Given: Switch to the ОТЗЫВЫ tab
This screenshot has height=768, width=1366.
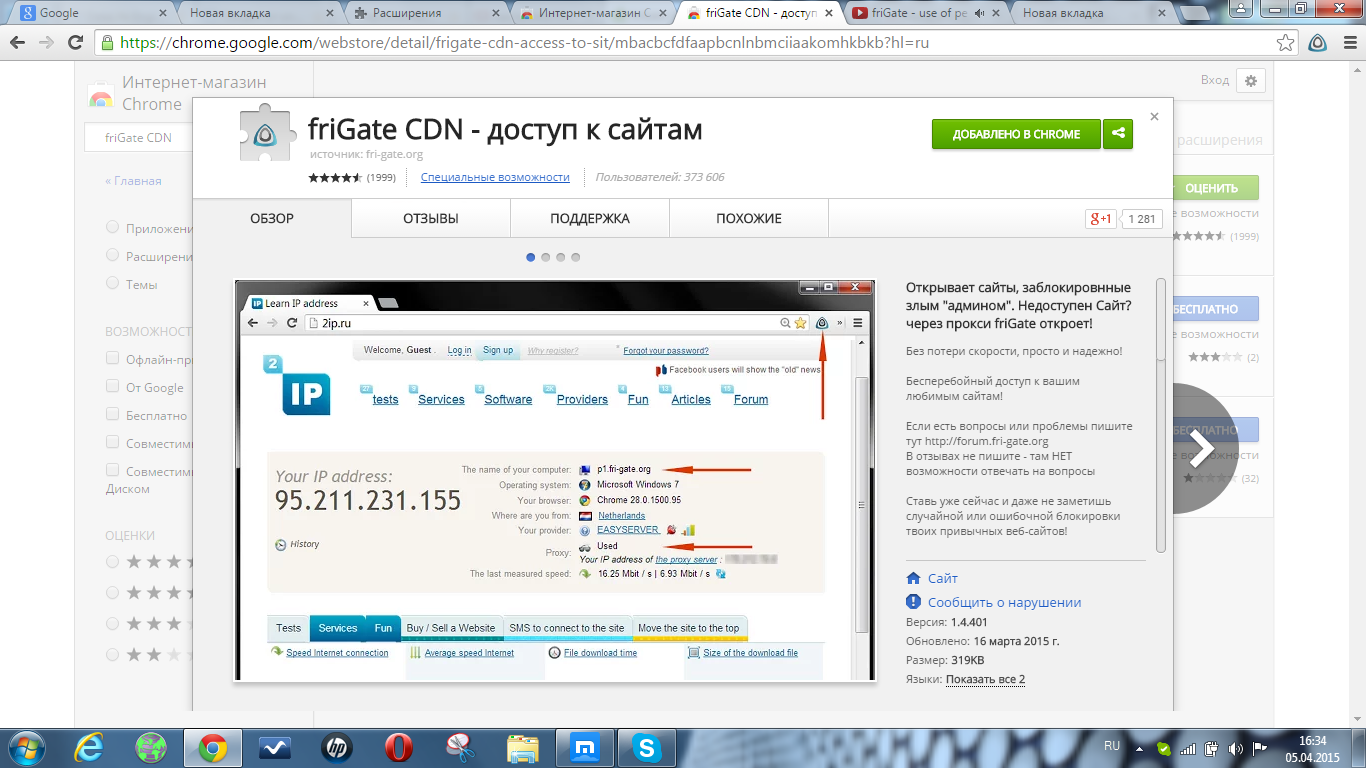Looking at the screenshot, I should point(431,219).
